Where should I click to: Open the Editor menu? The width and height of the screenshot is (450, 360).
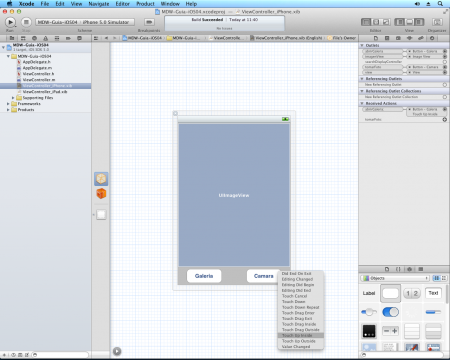[x=122, y=4]
